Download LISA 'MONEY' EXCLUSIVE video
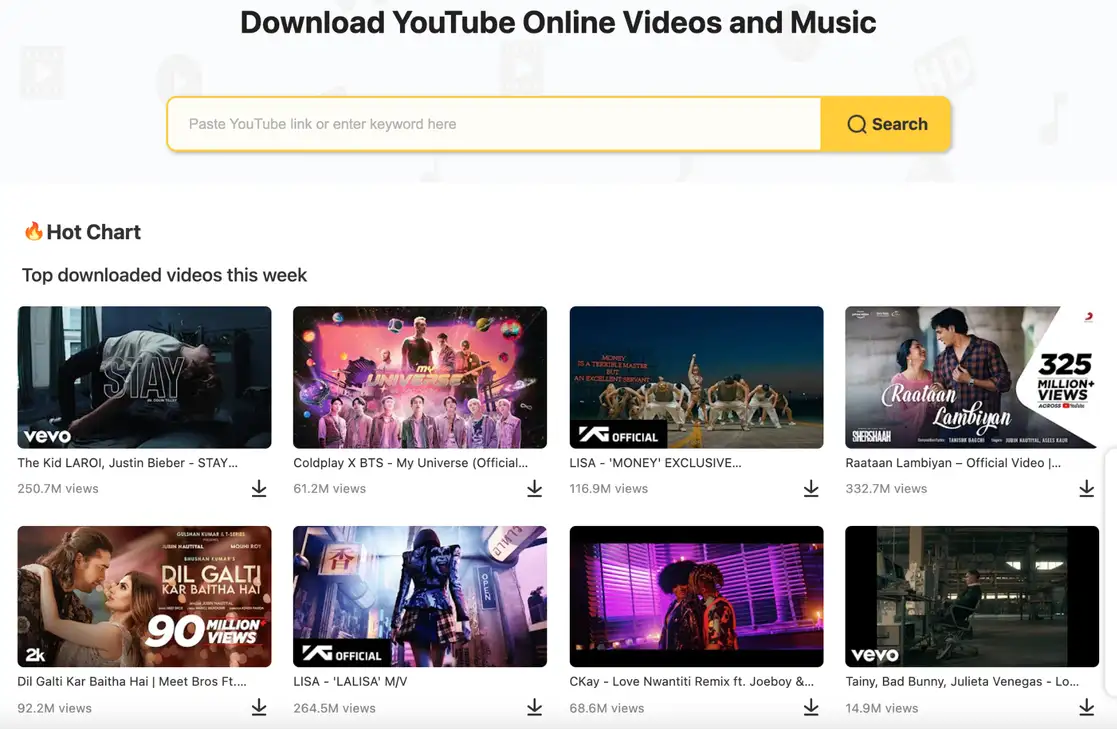The height and width of the screenshot is (729, 1117). [x=811, y=489]
